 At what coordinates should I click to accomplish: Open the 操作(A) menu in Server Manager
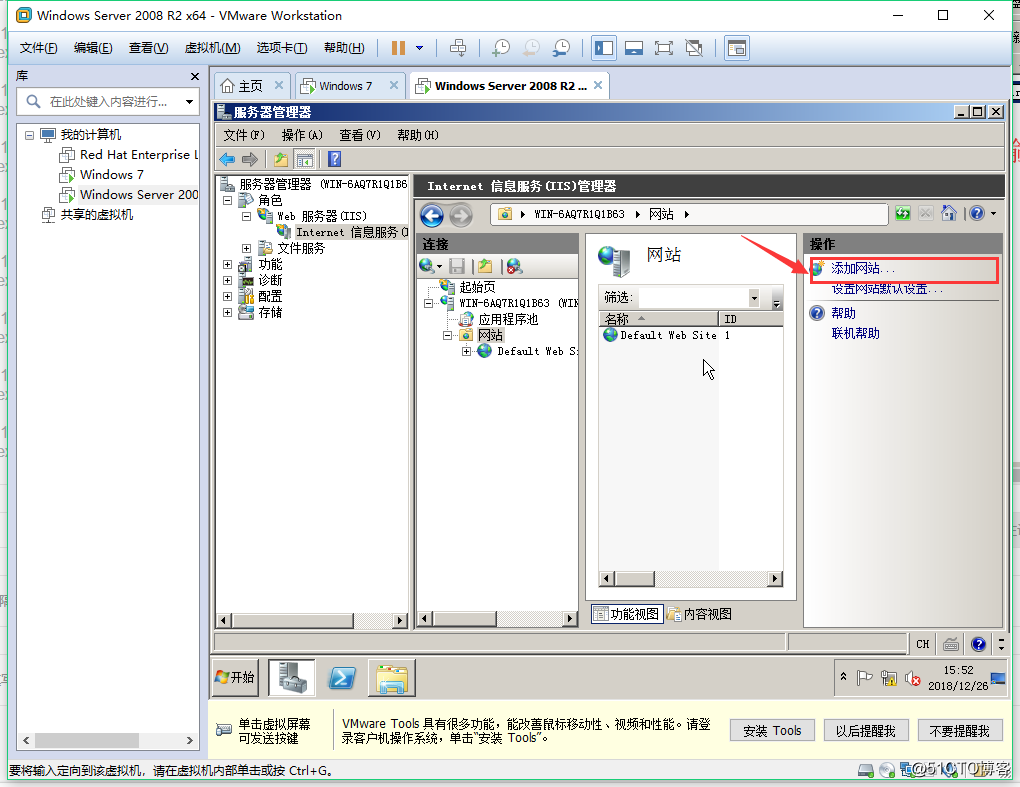pyautogui.click(x=302, y=135)
